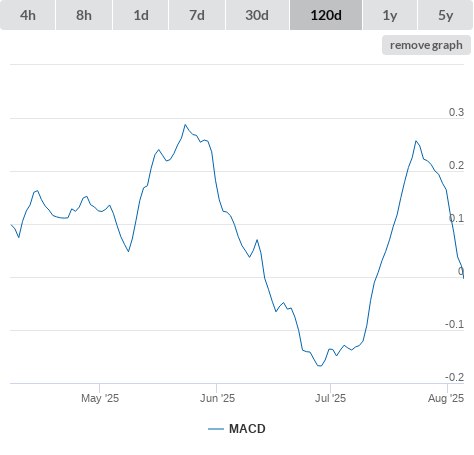Switch chart to 30d range
This screenshot has width=474, height=455.
257,15
